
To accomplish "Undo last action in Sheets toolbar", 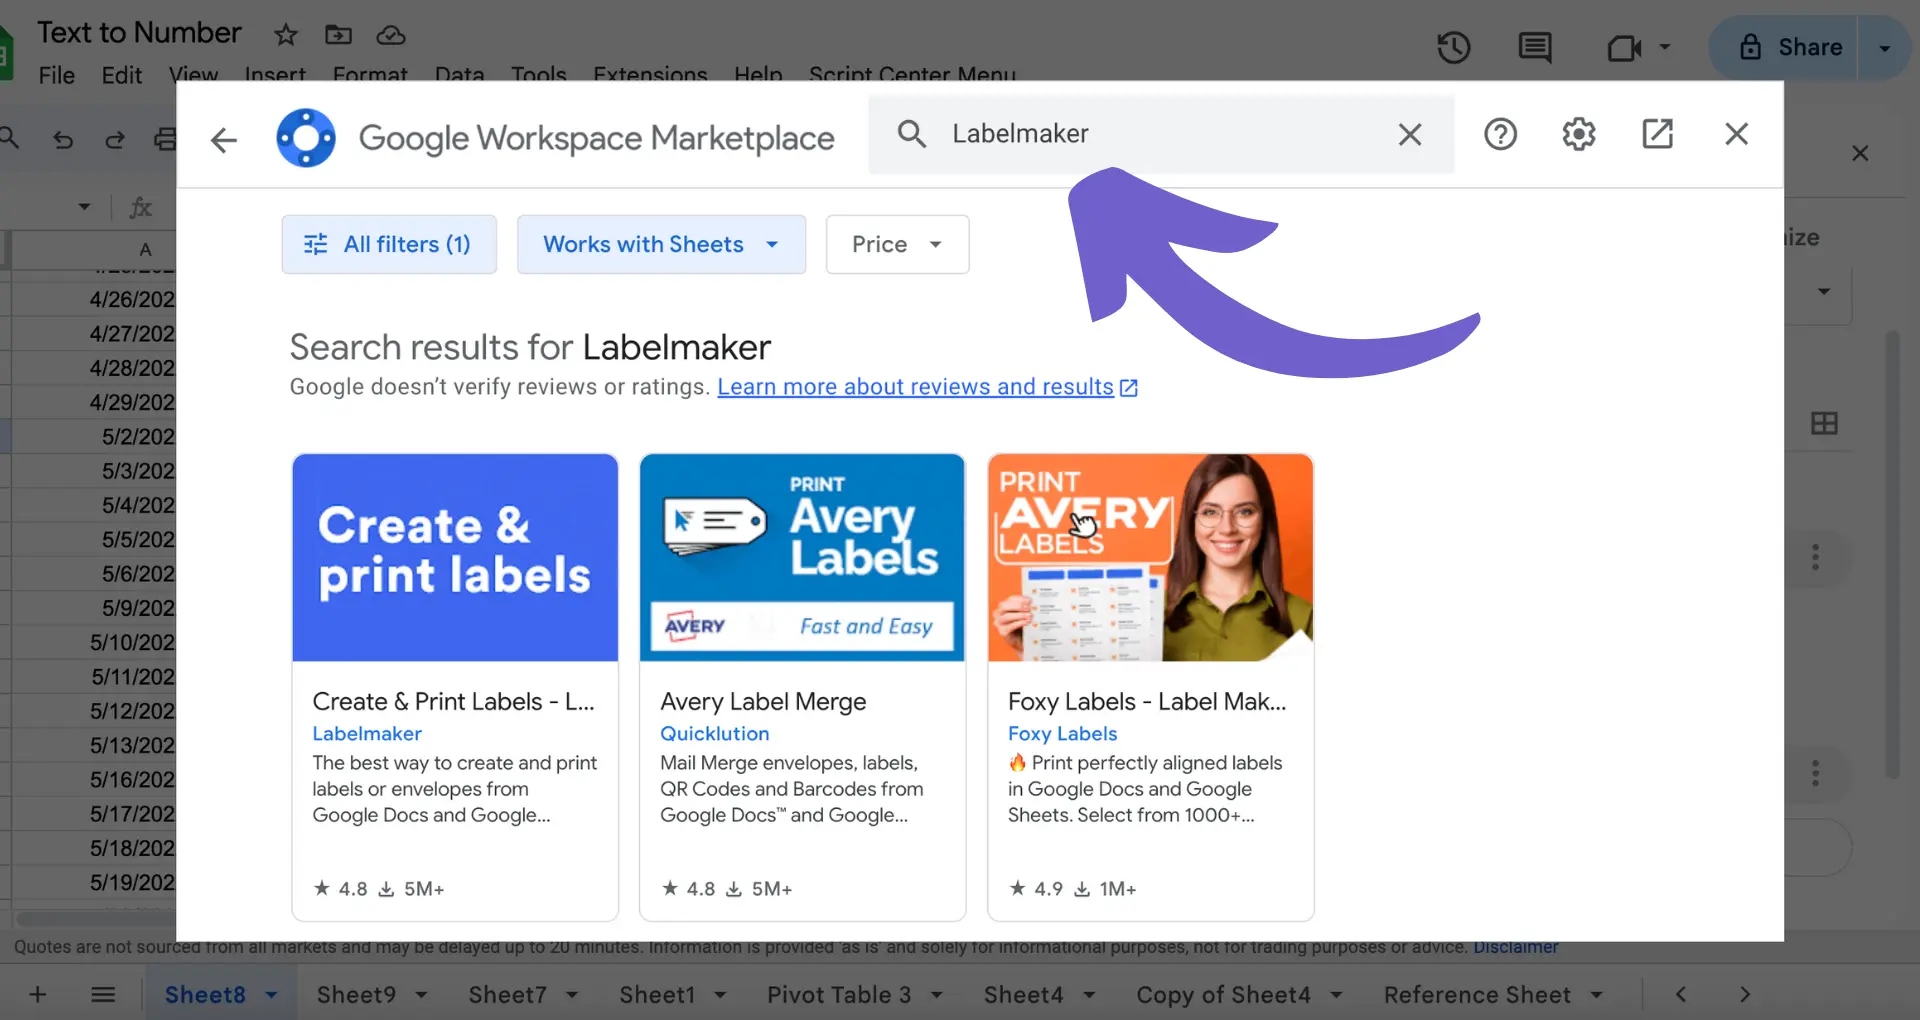I will coord(63,139).
